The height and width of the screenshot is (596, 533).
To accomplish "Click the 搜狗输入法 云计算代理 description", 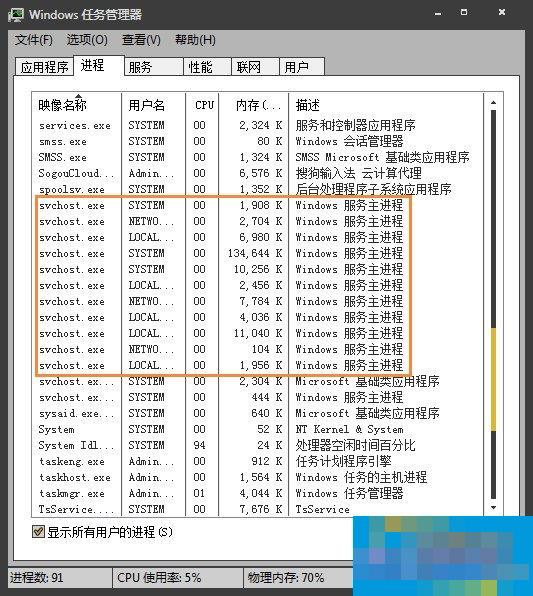I will 359,173.
